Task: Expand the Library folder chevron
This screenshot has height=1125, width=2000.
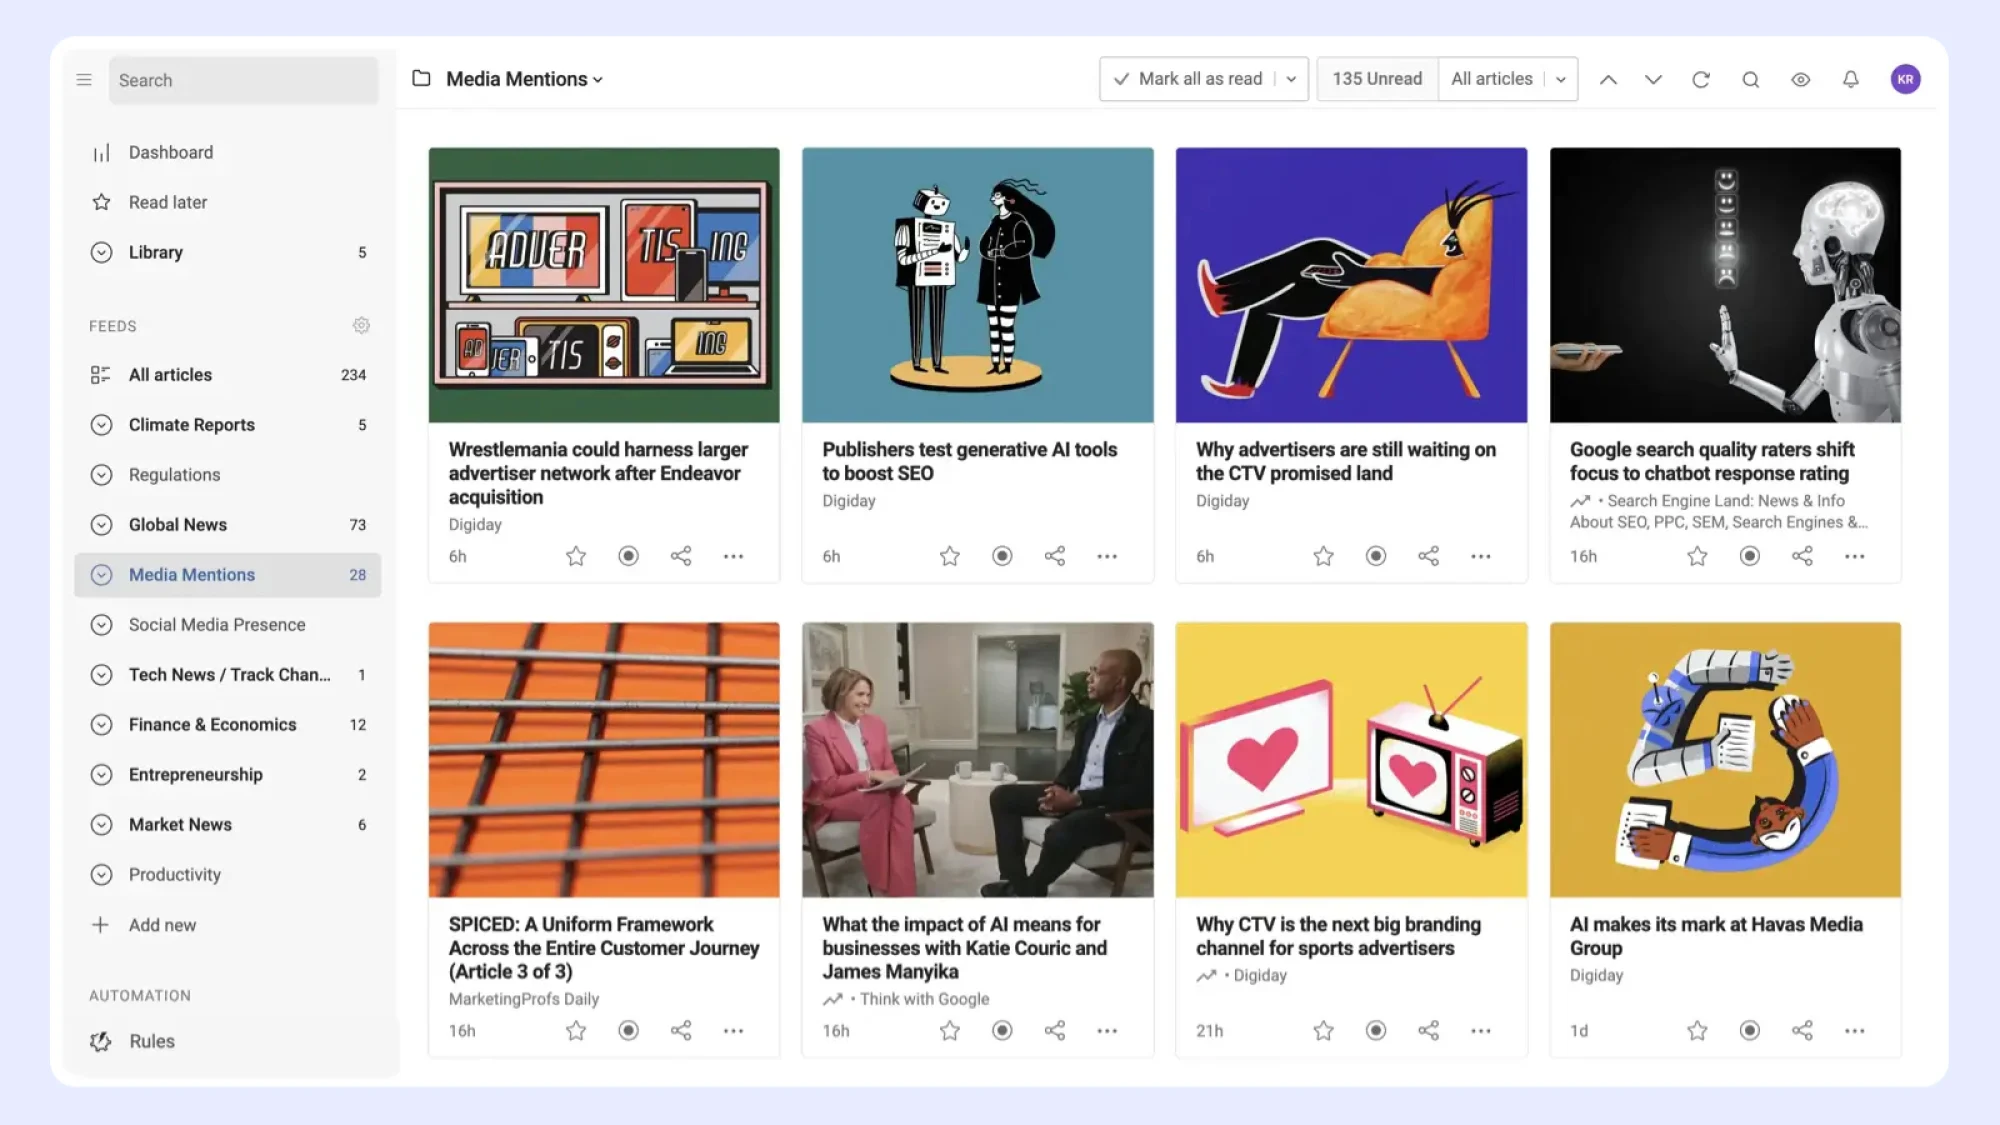Action: 101,253
